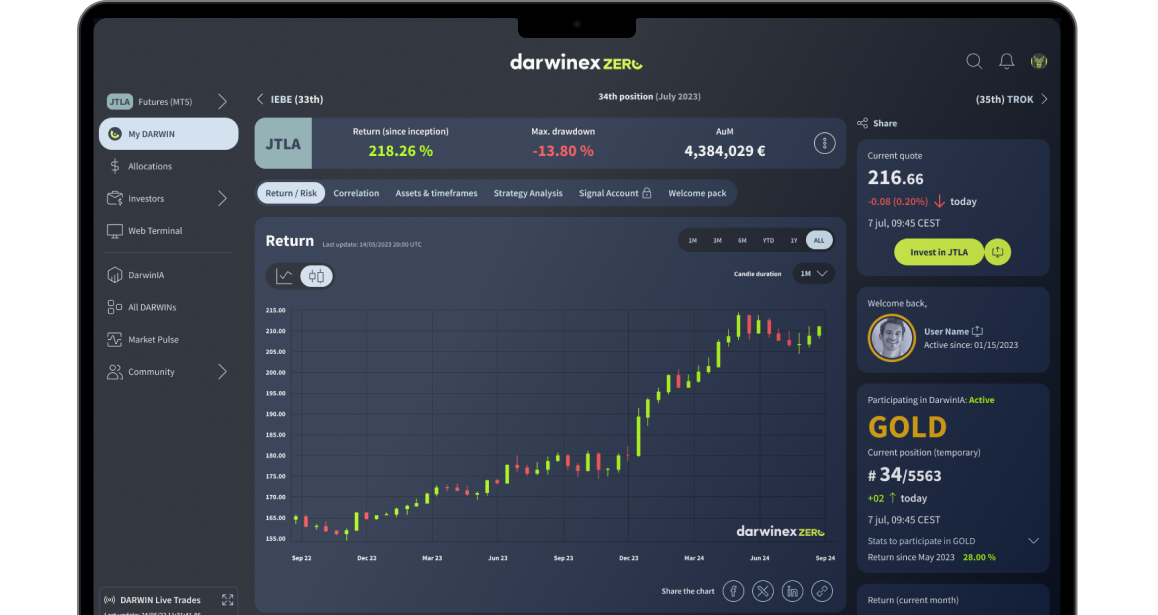Click the Allocations dollar icon
The height and width of the screenshot is (615, 1158).
click(114, 166)
